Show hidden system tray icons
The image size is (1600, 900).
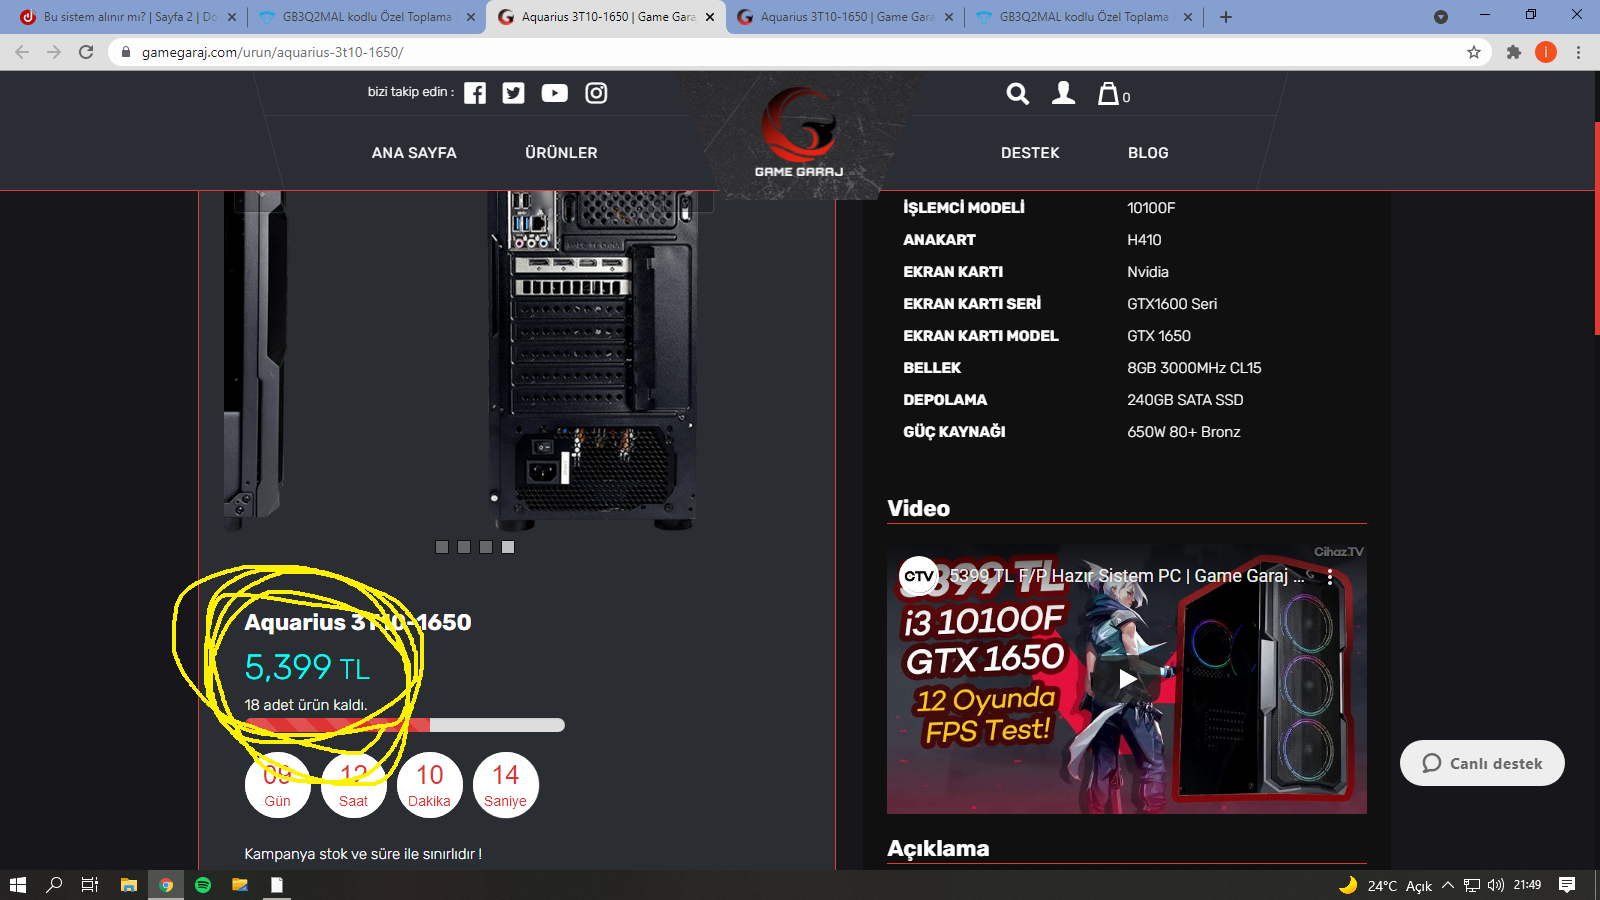1448,885
